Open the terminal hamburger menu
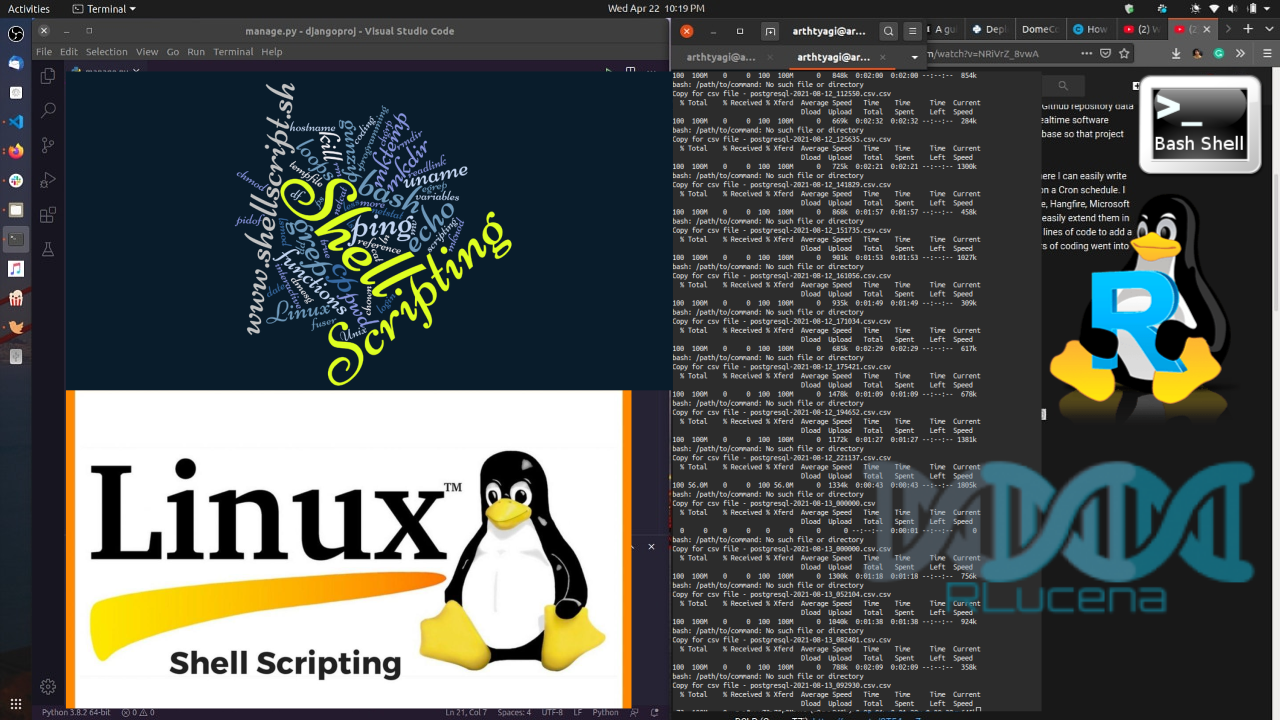1280x720 pixels. point(912,31)
